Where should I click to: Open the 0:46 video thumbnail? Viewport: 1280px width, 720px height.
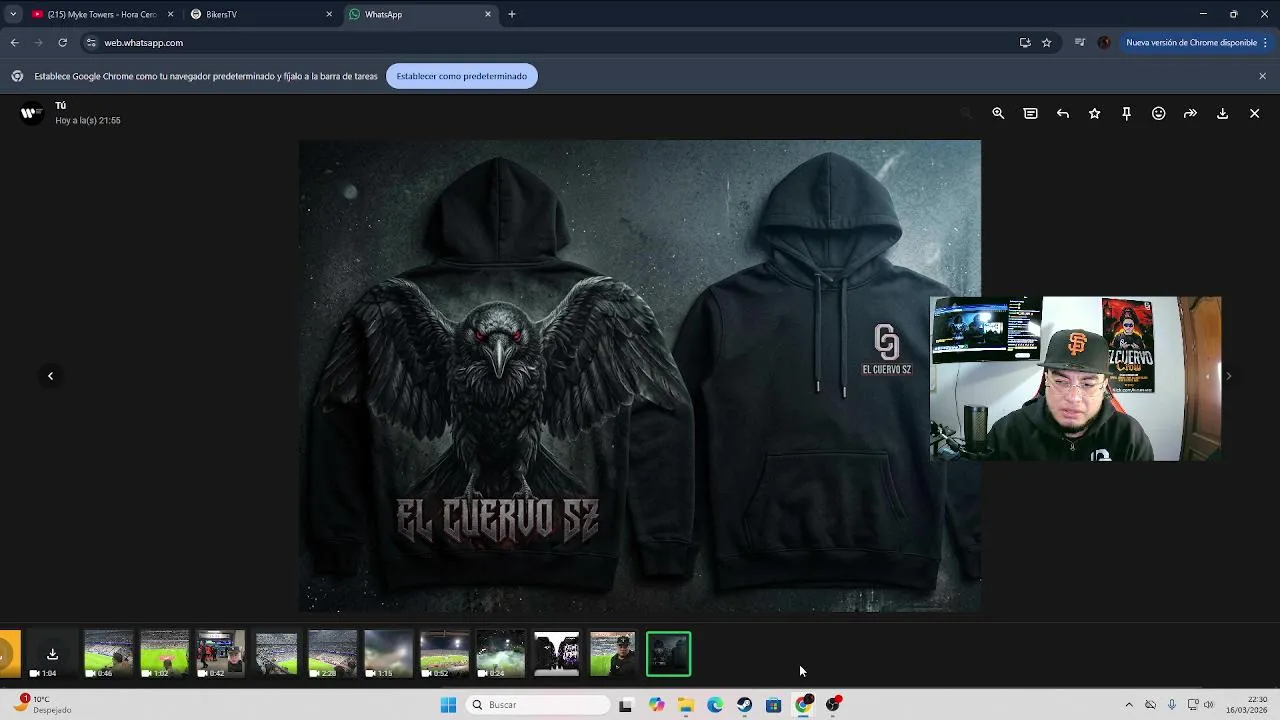click(108, 654)
